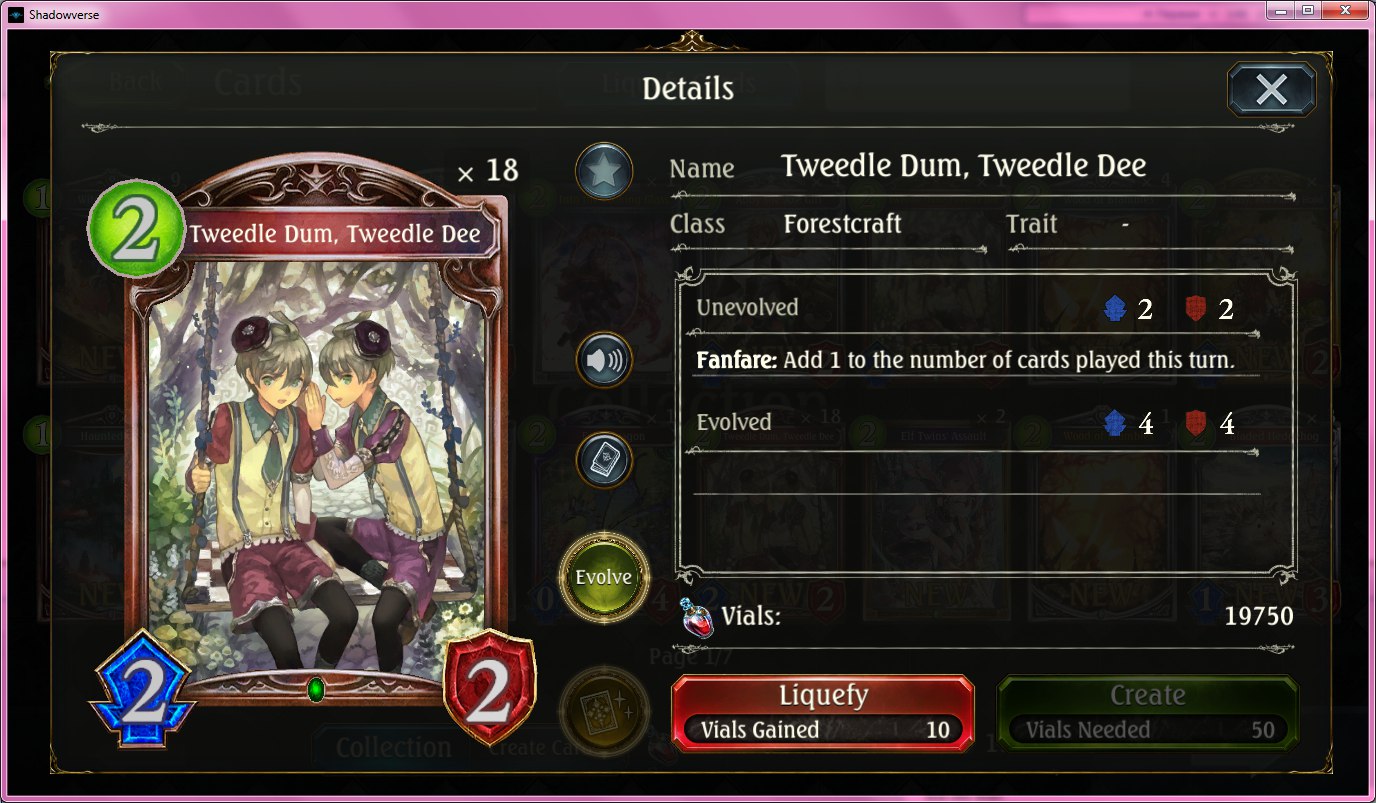Screen dimensions: 1376x803
Task: Click the green cost 2 orb
Action: tap(136, 229)
